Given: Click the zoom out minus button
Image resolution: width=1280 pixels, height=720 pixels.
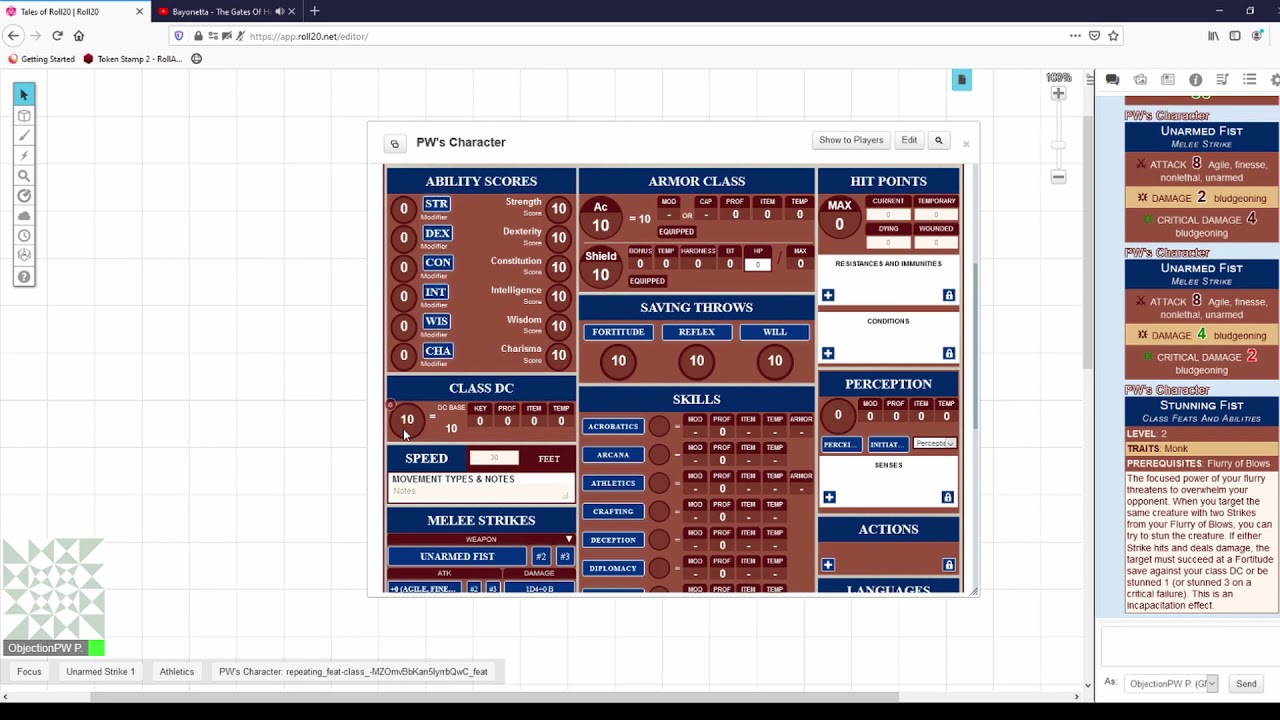Looking at the screenshot, I should pyautogui.click(x=1058, y=177).
